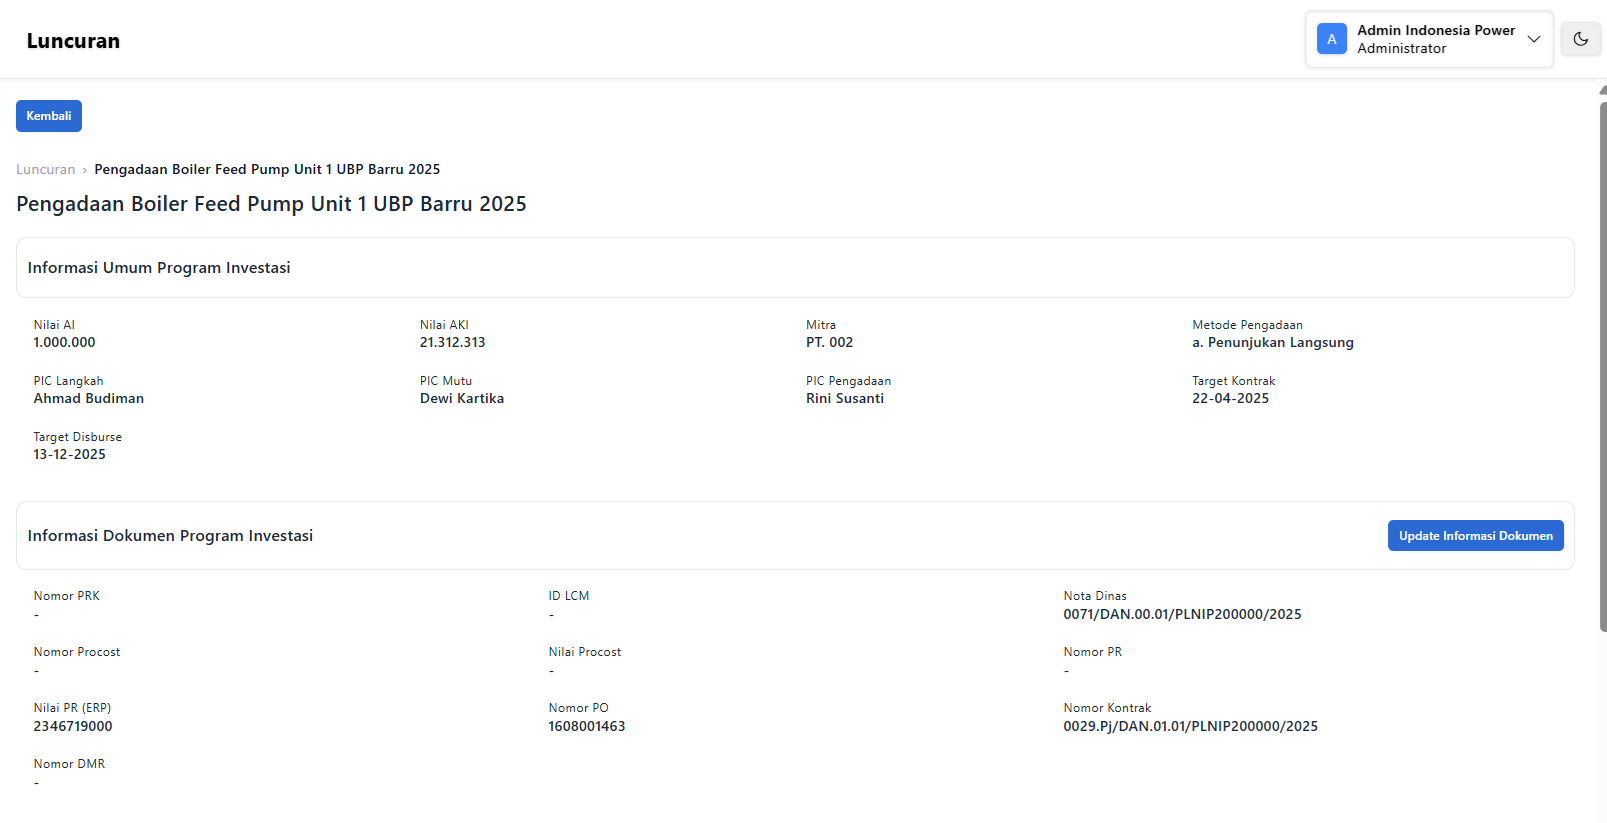Image resolution: width=1607 pixels, height=823 pixels.
Task: Click the Luncuran title in the header
Action: [x=73, y=41]
